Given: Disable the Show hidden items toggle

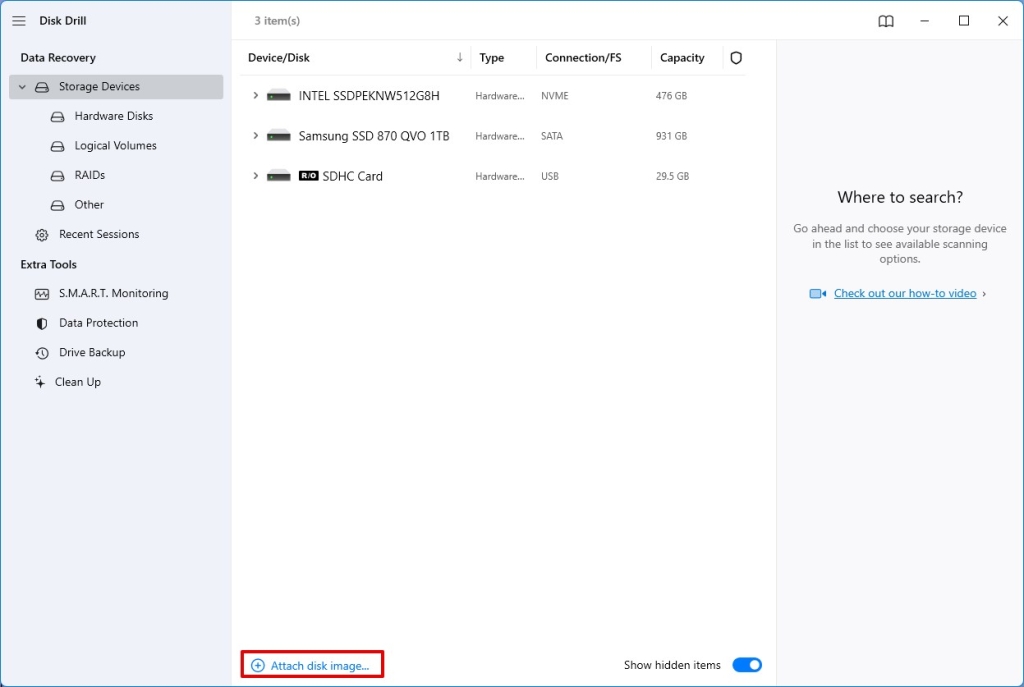Looking at the screenshot, I should click(x=747, y=664).
